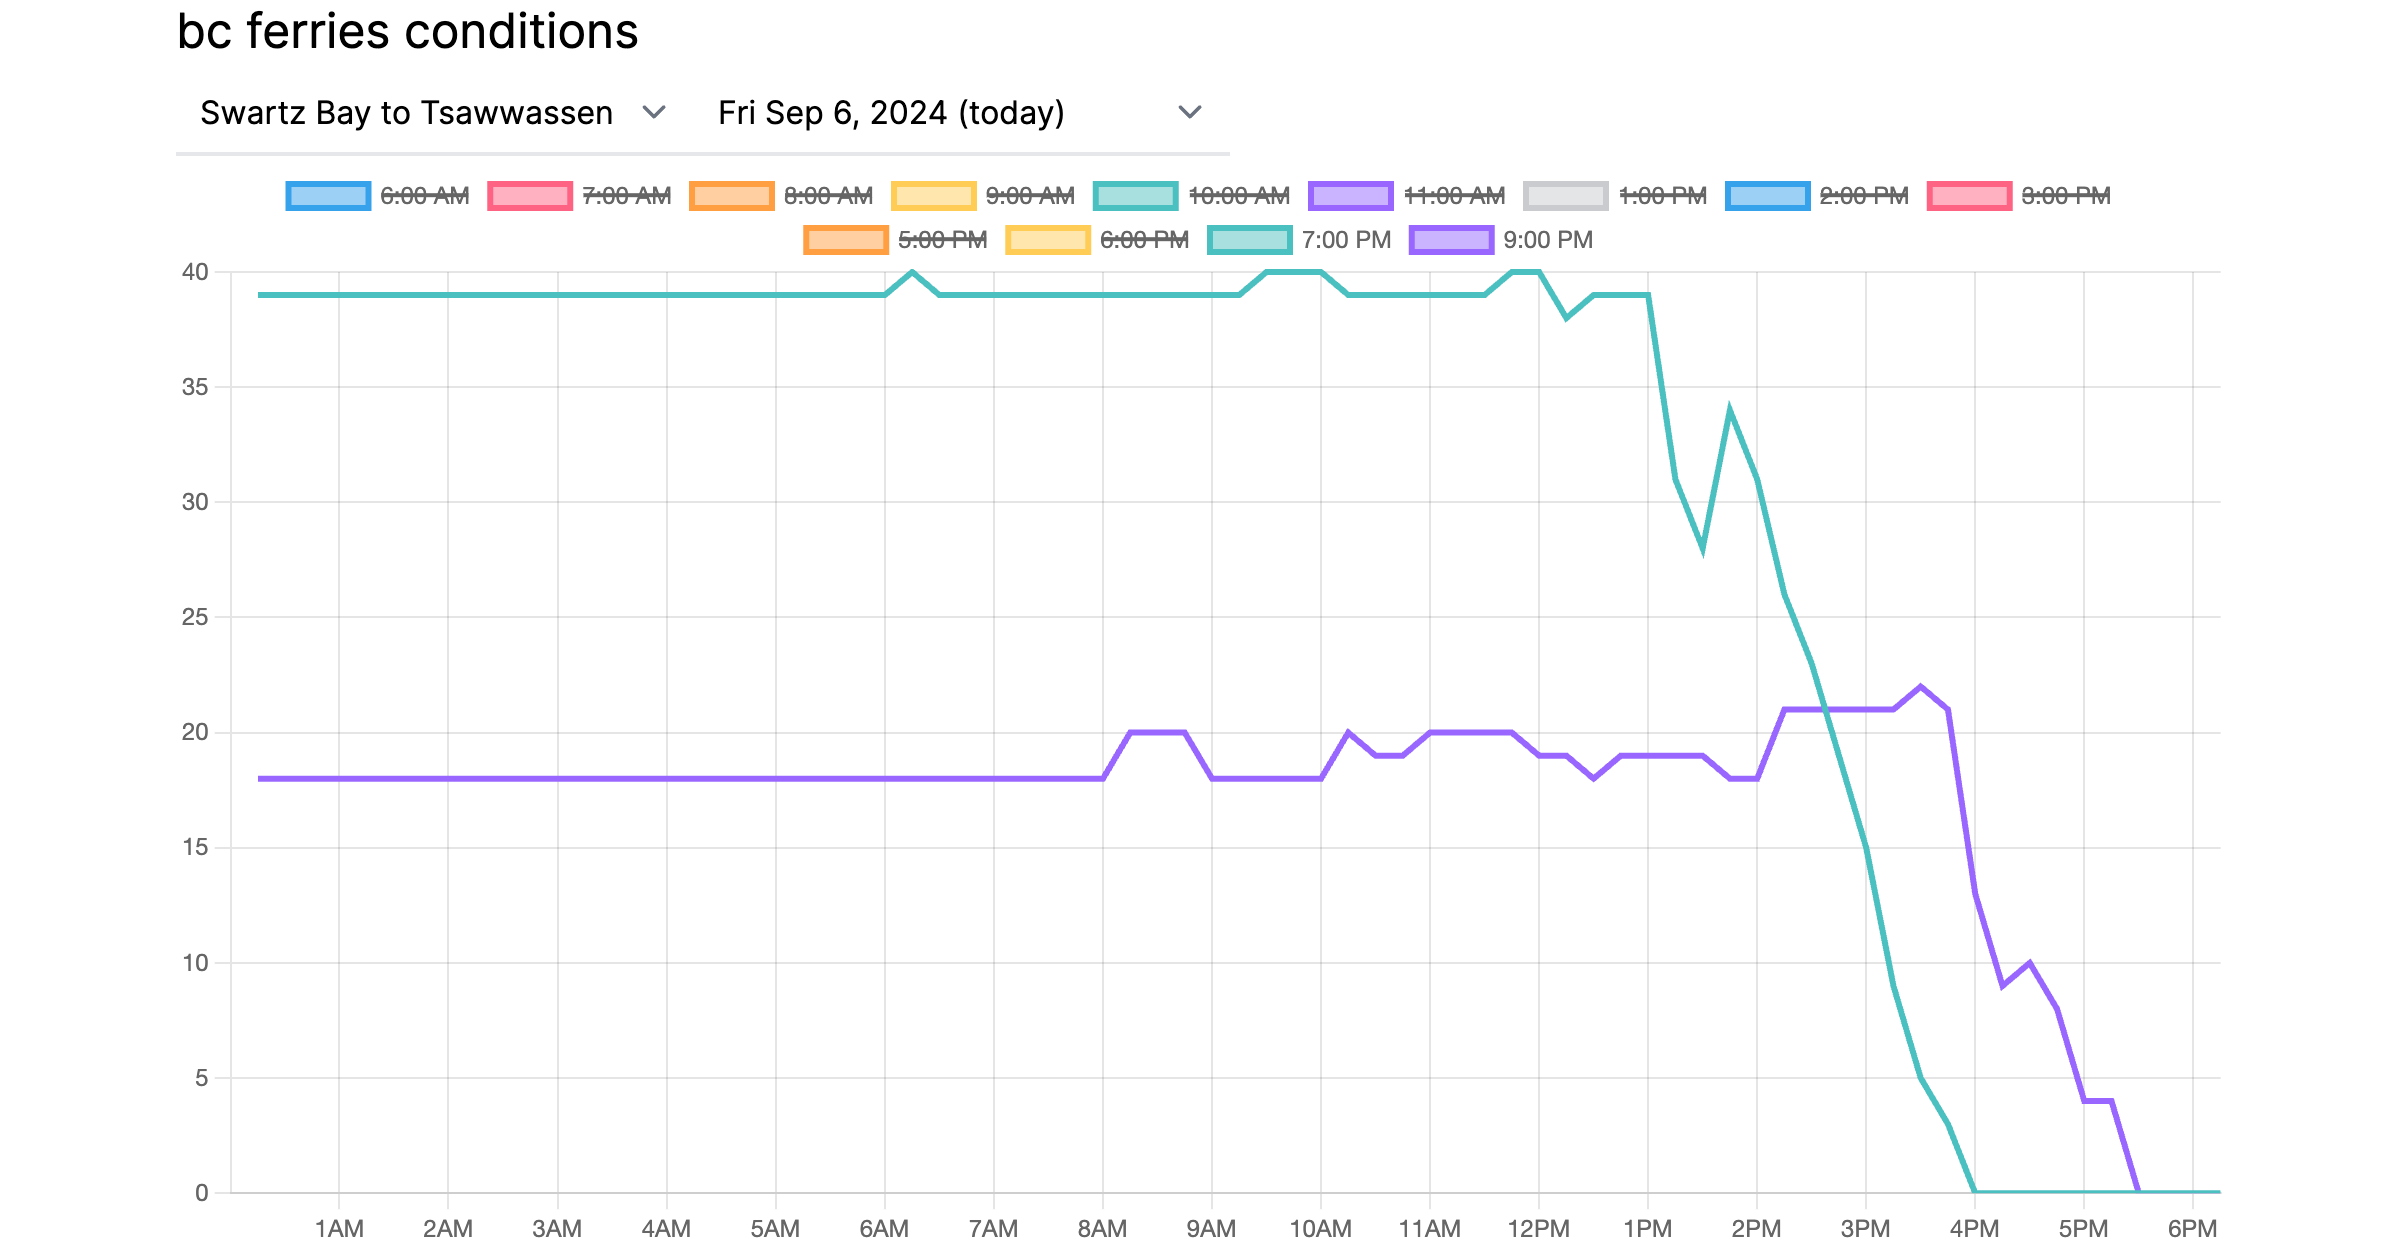Click the 5:00 PM orange legend box
This screenshot has height=1260, width=2400.
tap(846, 240)
